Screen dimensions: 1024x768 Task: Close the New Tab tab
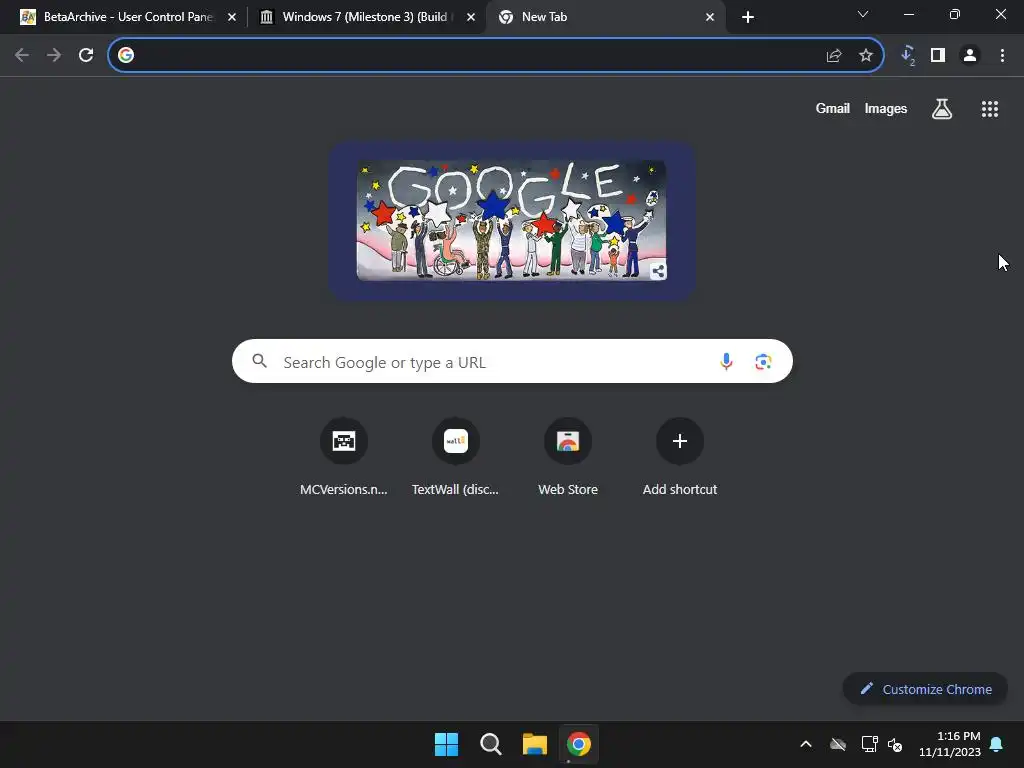710,18
